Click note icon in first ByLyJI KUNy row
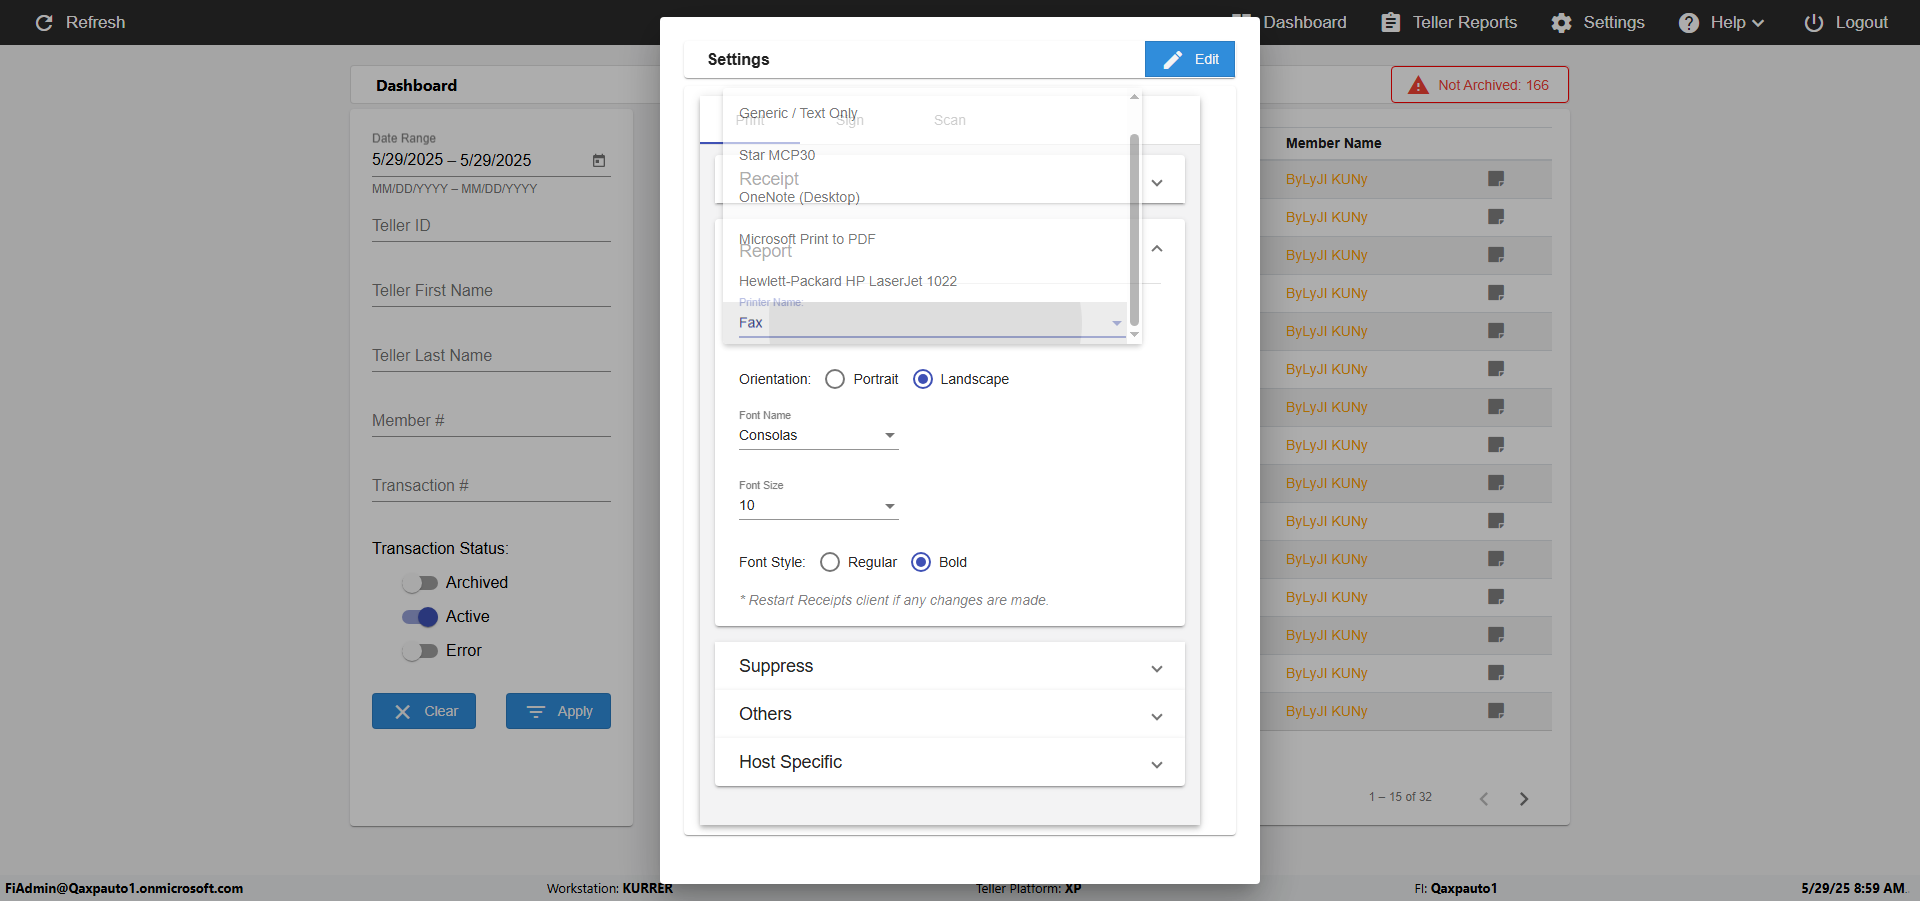The image size is (1920, 901). (x=1496, y=179)
